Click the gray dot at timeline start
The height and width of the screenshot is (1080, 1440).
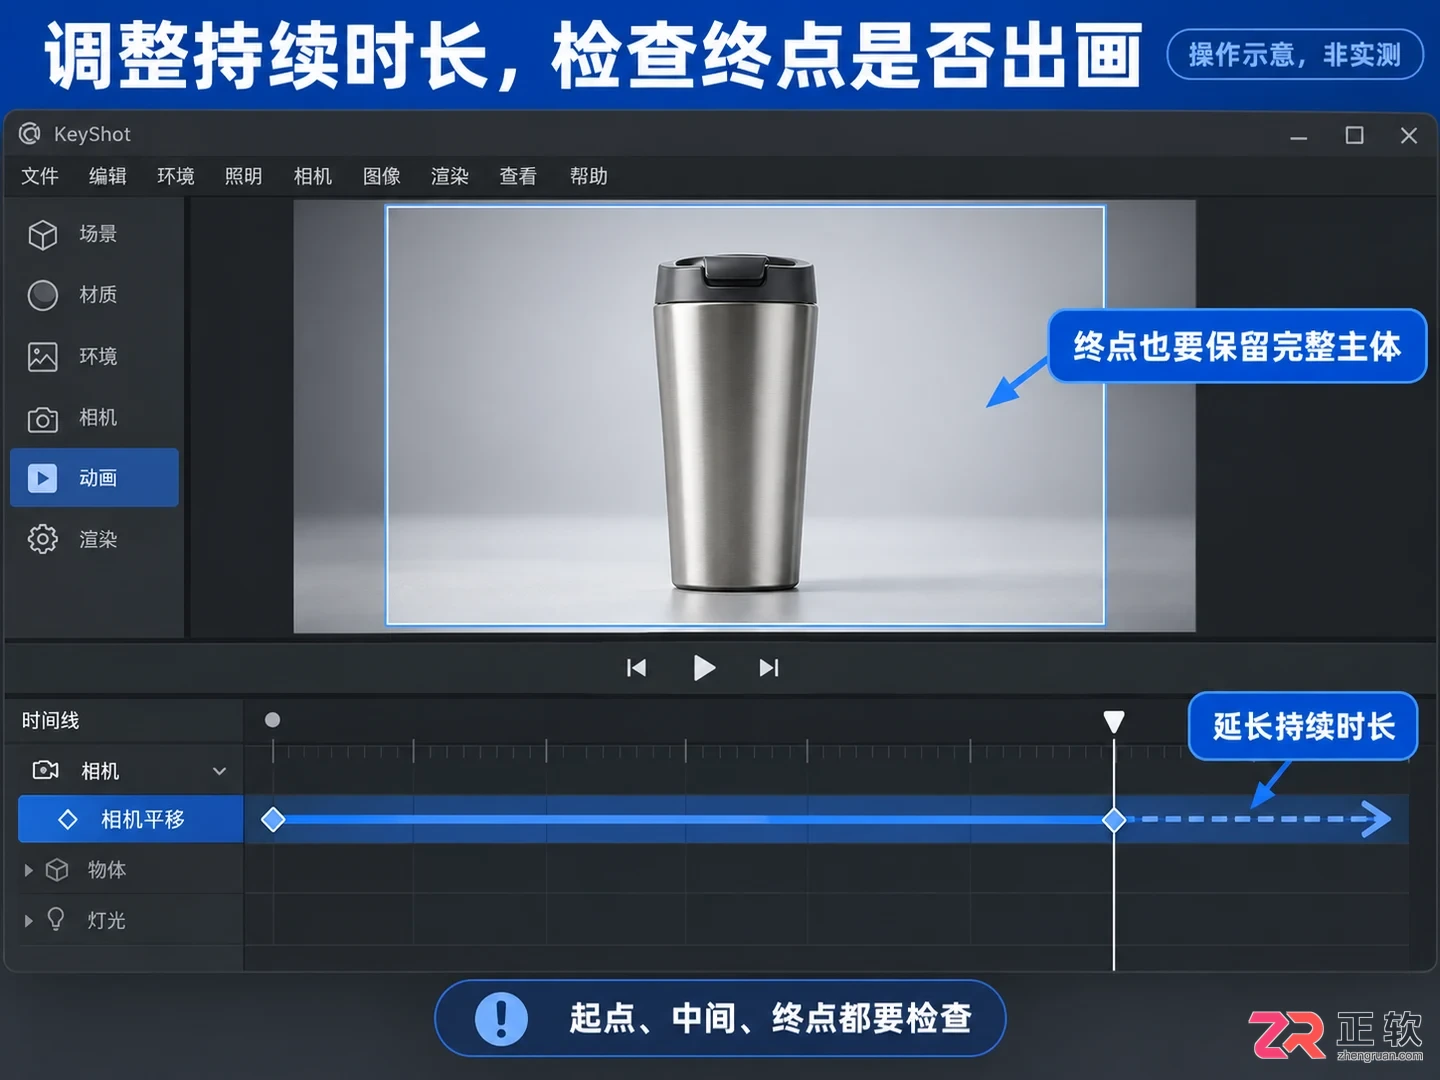coord(272,720)
